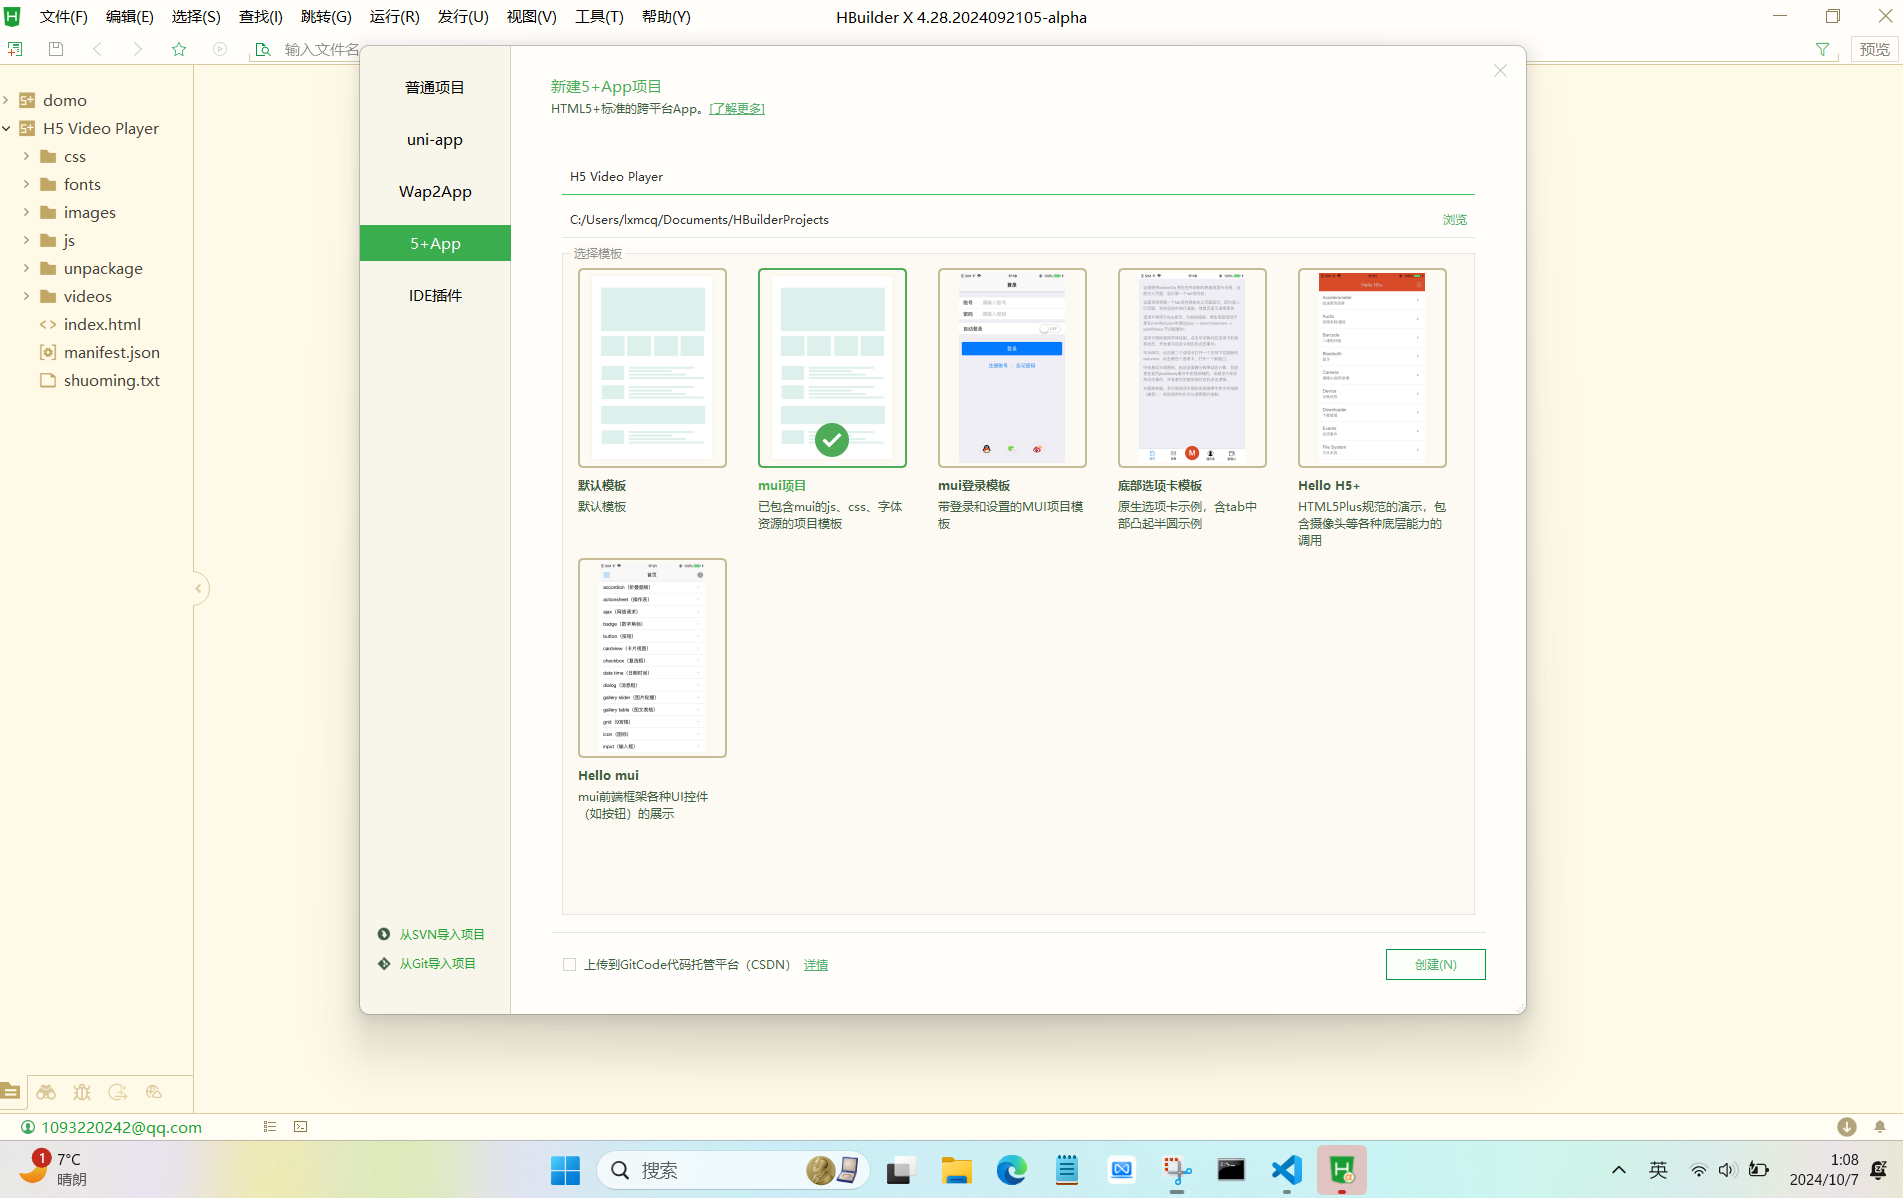Viewport: 1903px width, 1198px height.
Task: Expand the images folder arrow
Action: [27, 212]
